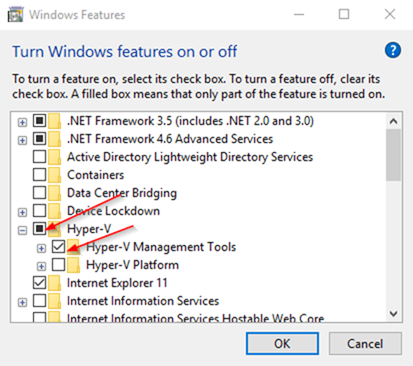Expand the Hyper-V Management Tools node

pos(41,248)
